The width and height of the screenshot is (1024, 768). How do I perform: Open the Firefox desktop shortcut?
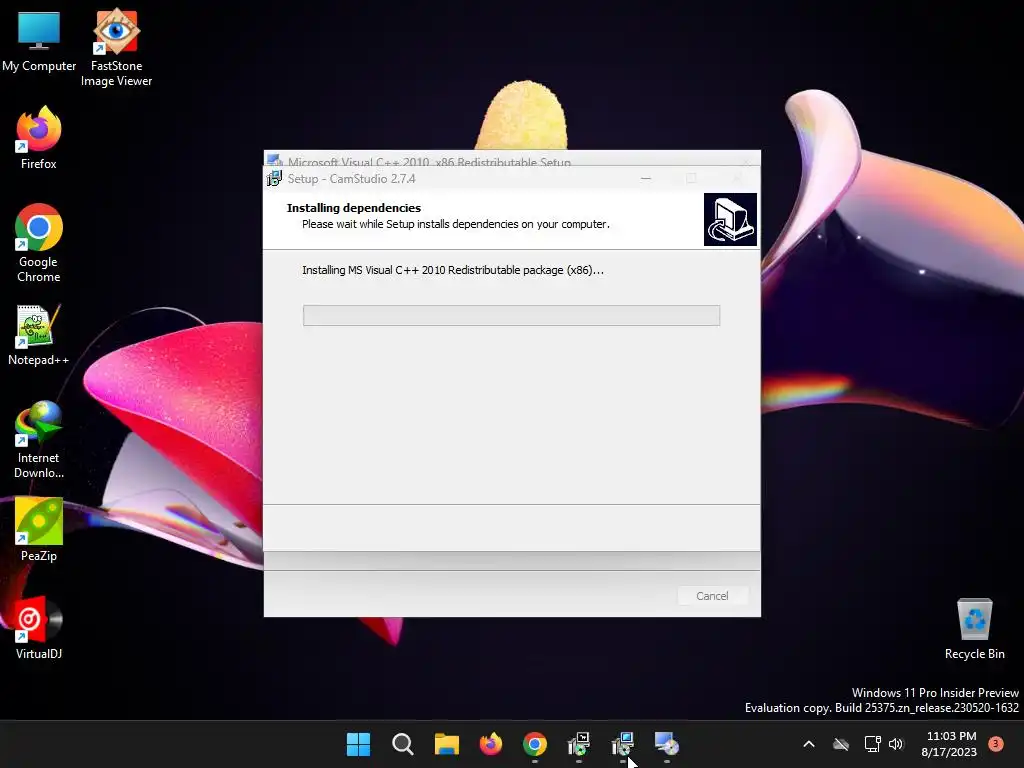[39, 137]
